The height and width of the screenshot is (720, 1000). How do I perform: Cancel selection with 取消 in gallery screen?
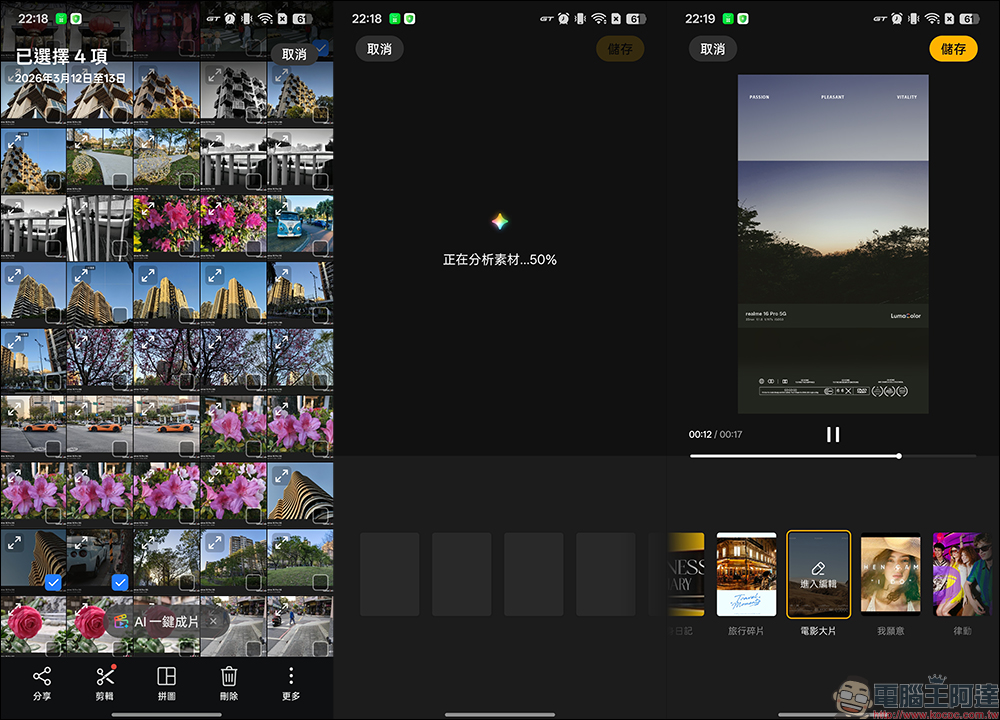click(x=294, y=54)
